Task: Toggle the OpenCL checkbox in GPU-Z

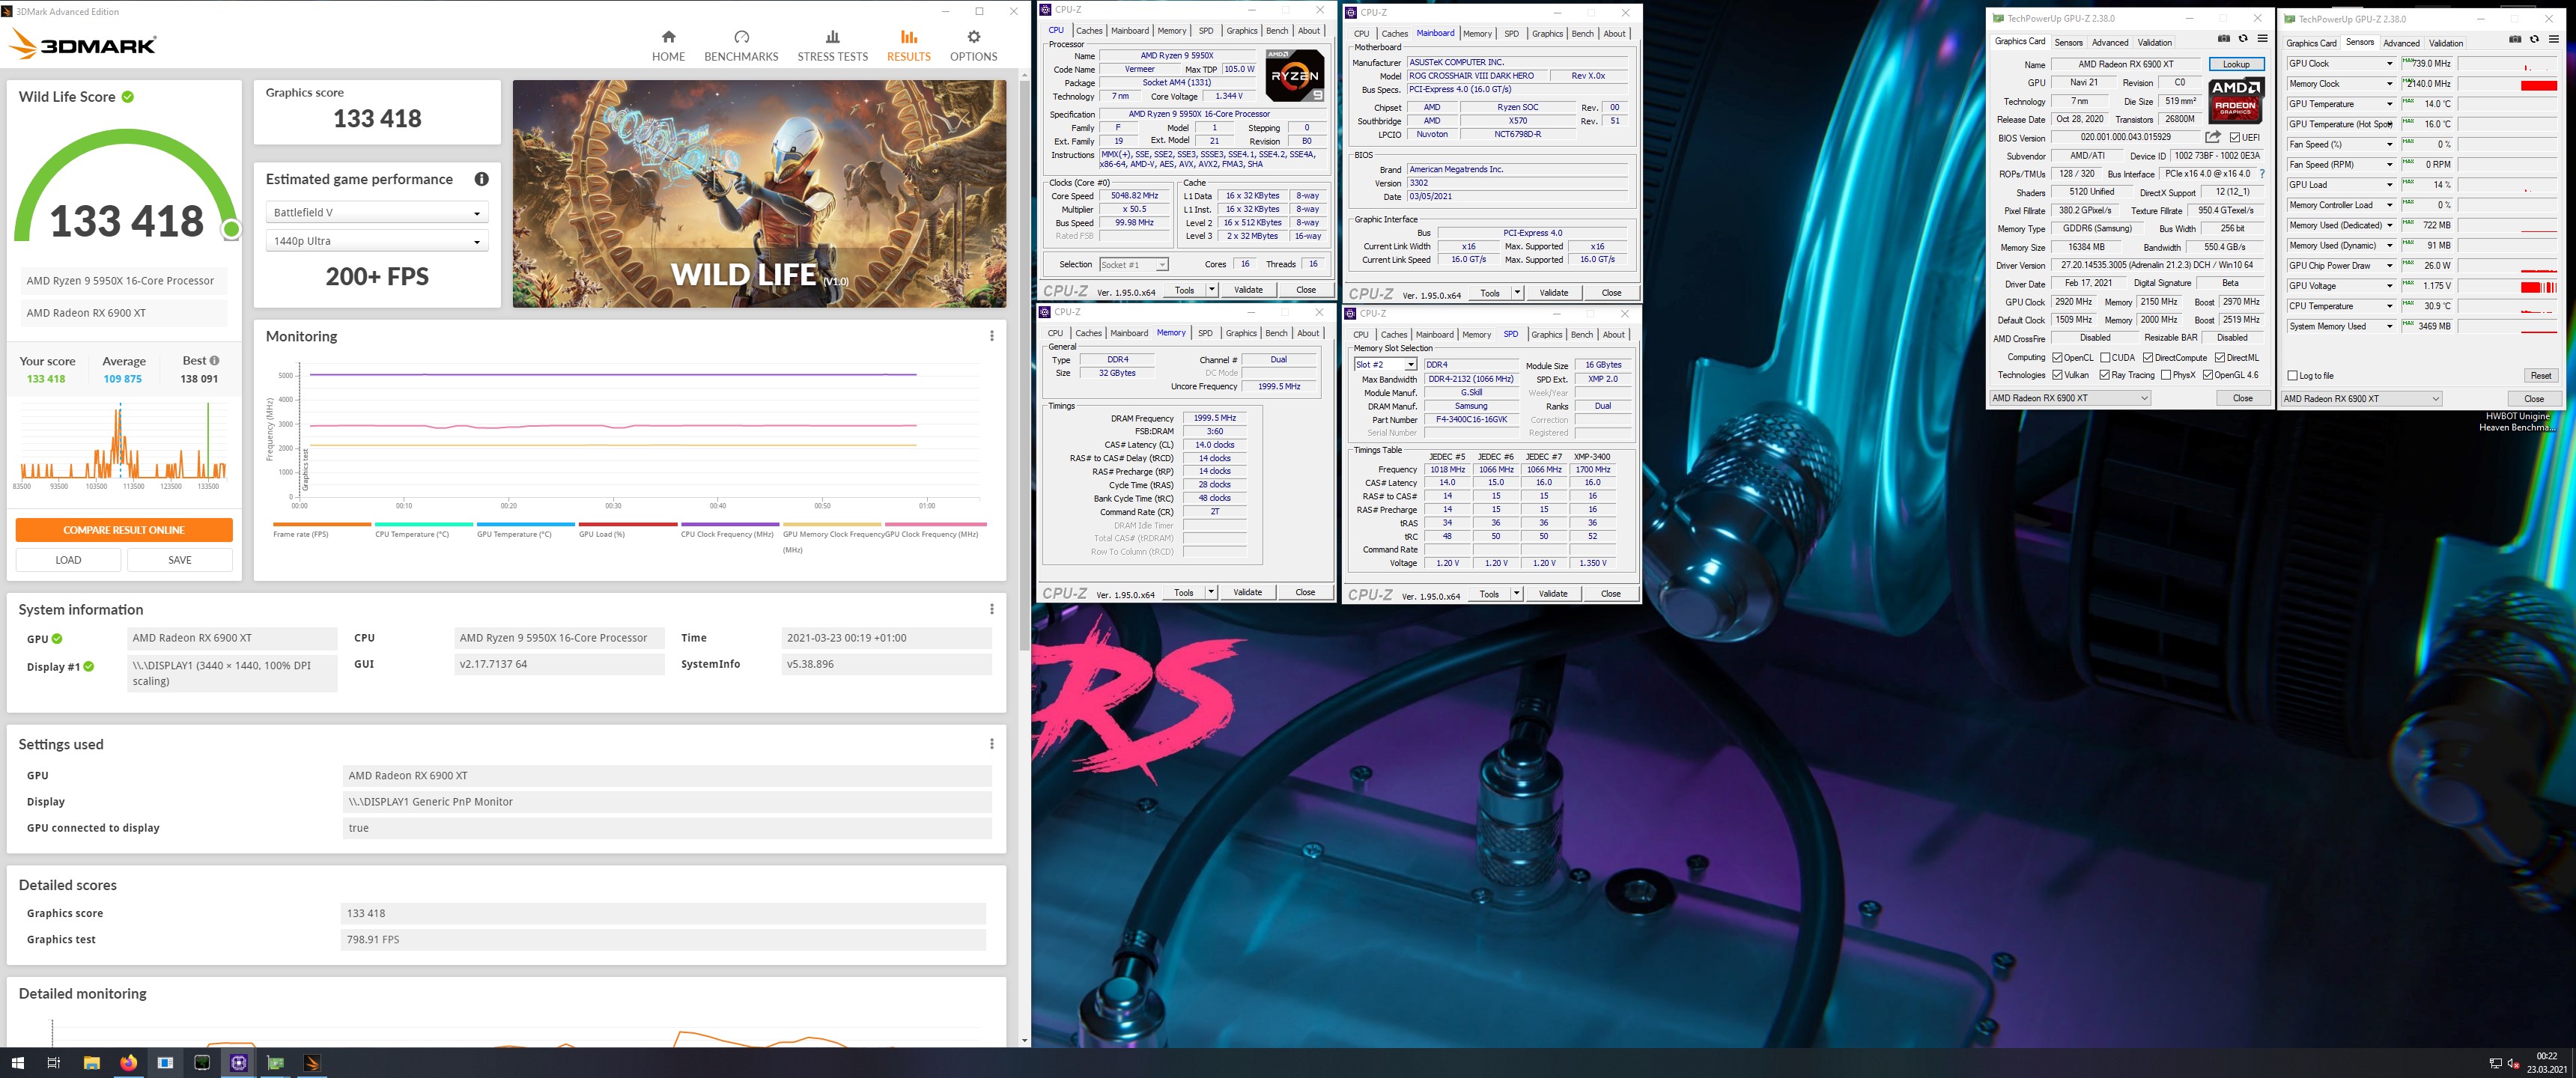Action: [2057, 357]
